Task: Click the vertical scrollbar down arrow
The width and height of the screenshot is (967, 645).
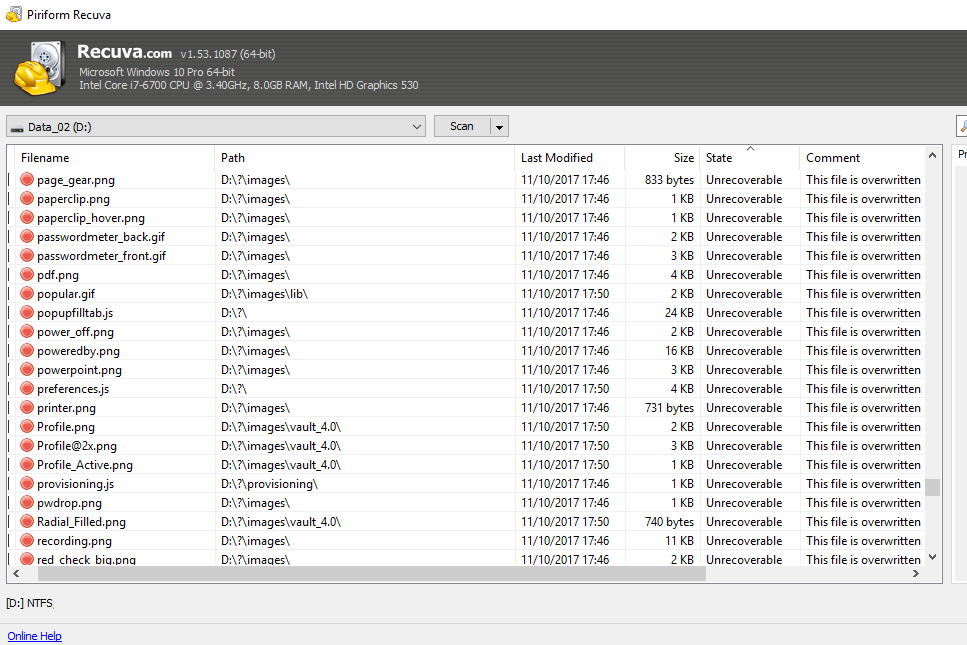Action: tap(933, 558)
